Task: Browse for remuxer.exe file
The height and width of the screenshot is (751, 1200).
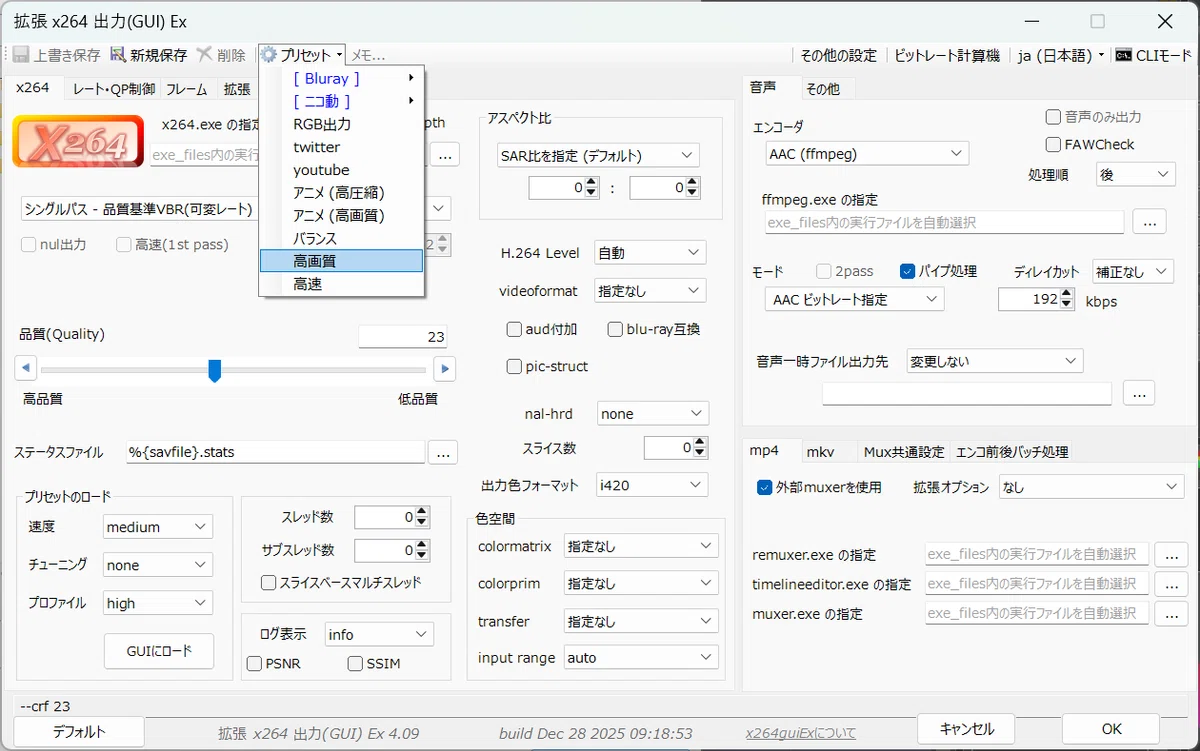Action: coord(1171,554)
